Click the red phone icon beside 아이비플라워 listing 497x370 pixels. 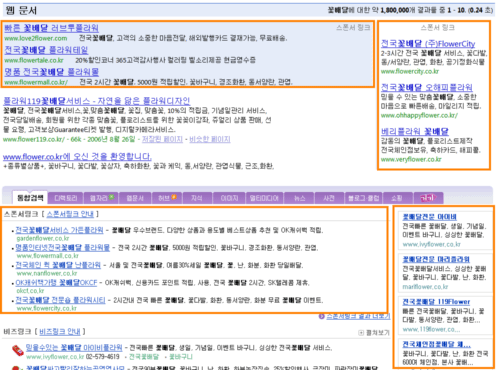pos(18,350)
